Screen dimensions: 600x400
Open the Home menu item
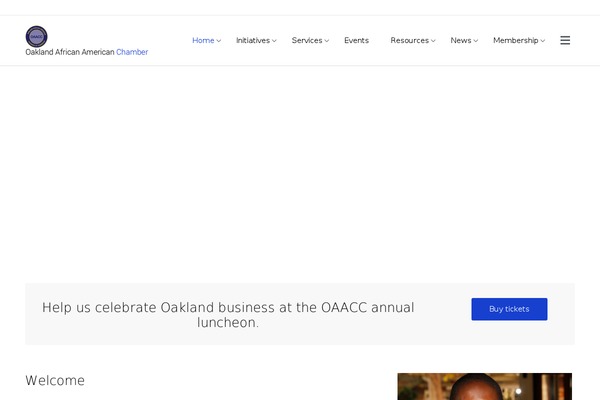(x=203, y=40)
